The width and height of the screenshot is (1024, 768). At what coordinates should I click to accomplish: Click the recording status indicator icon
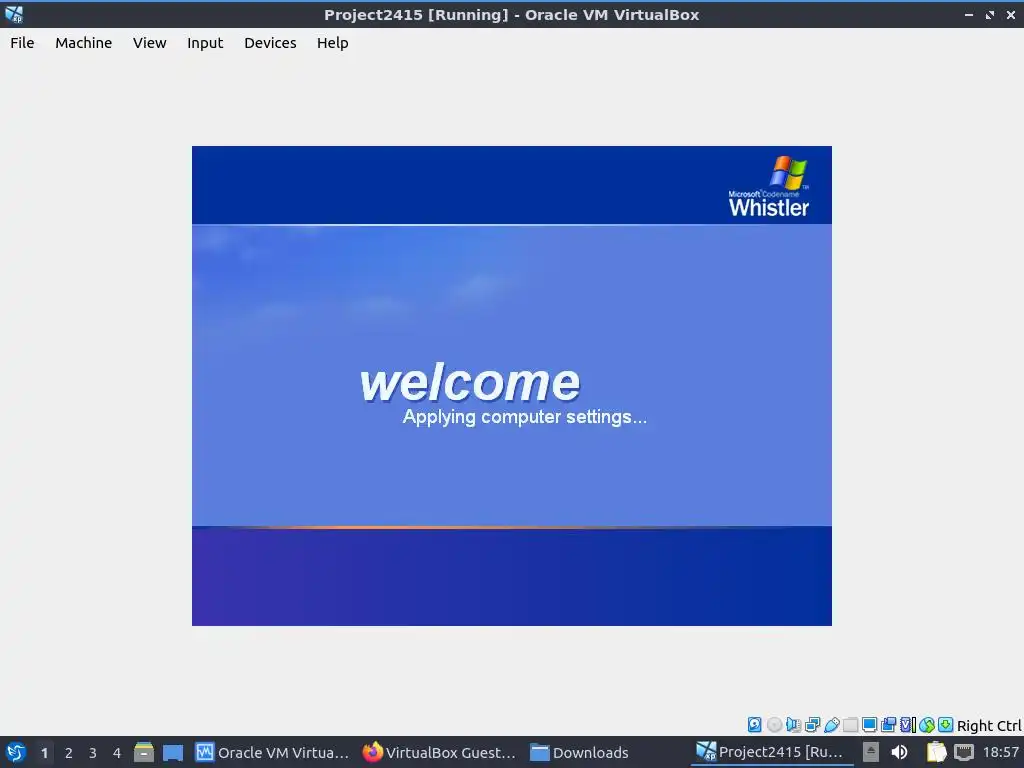pos(888,724)
